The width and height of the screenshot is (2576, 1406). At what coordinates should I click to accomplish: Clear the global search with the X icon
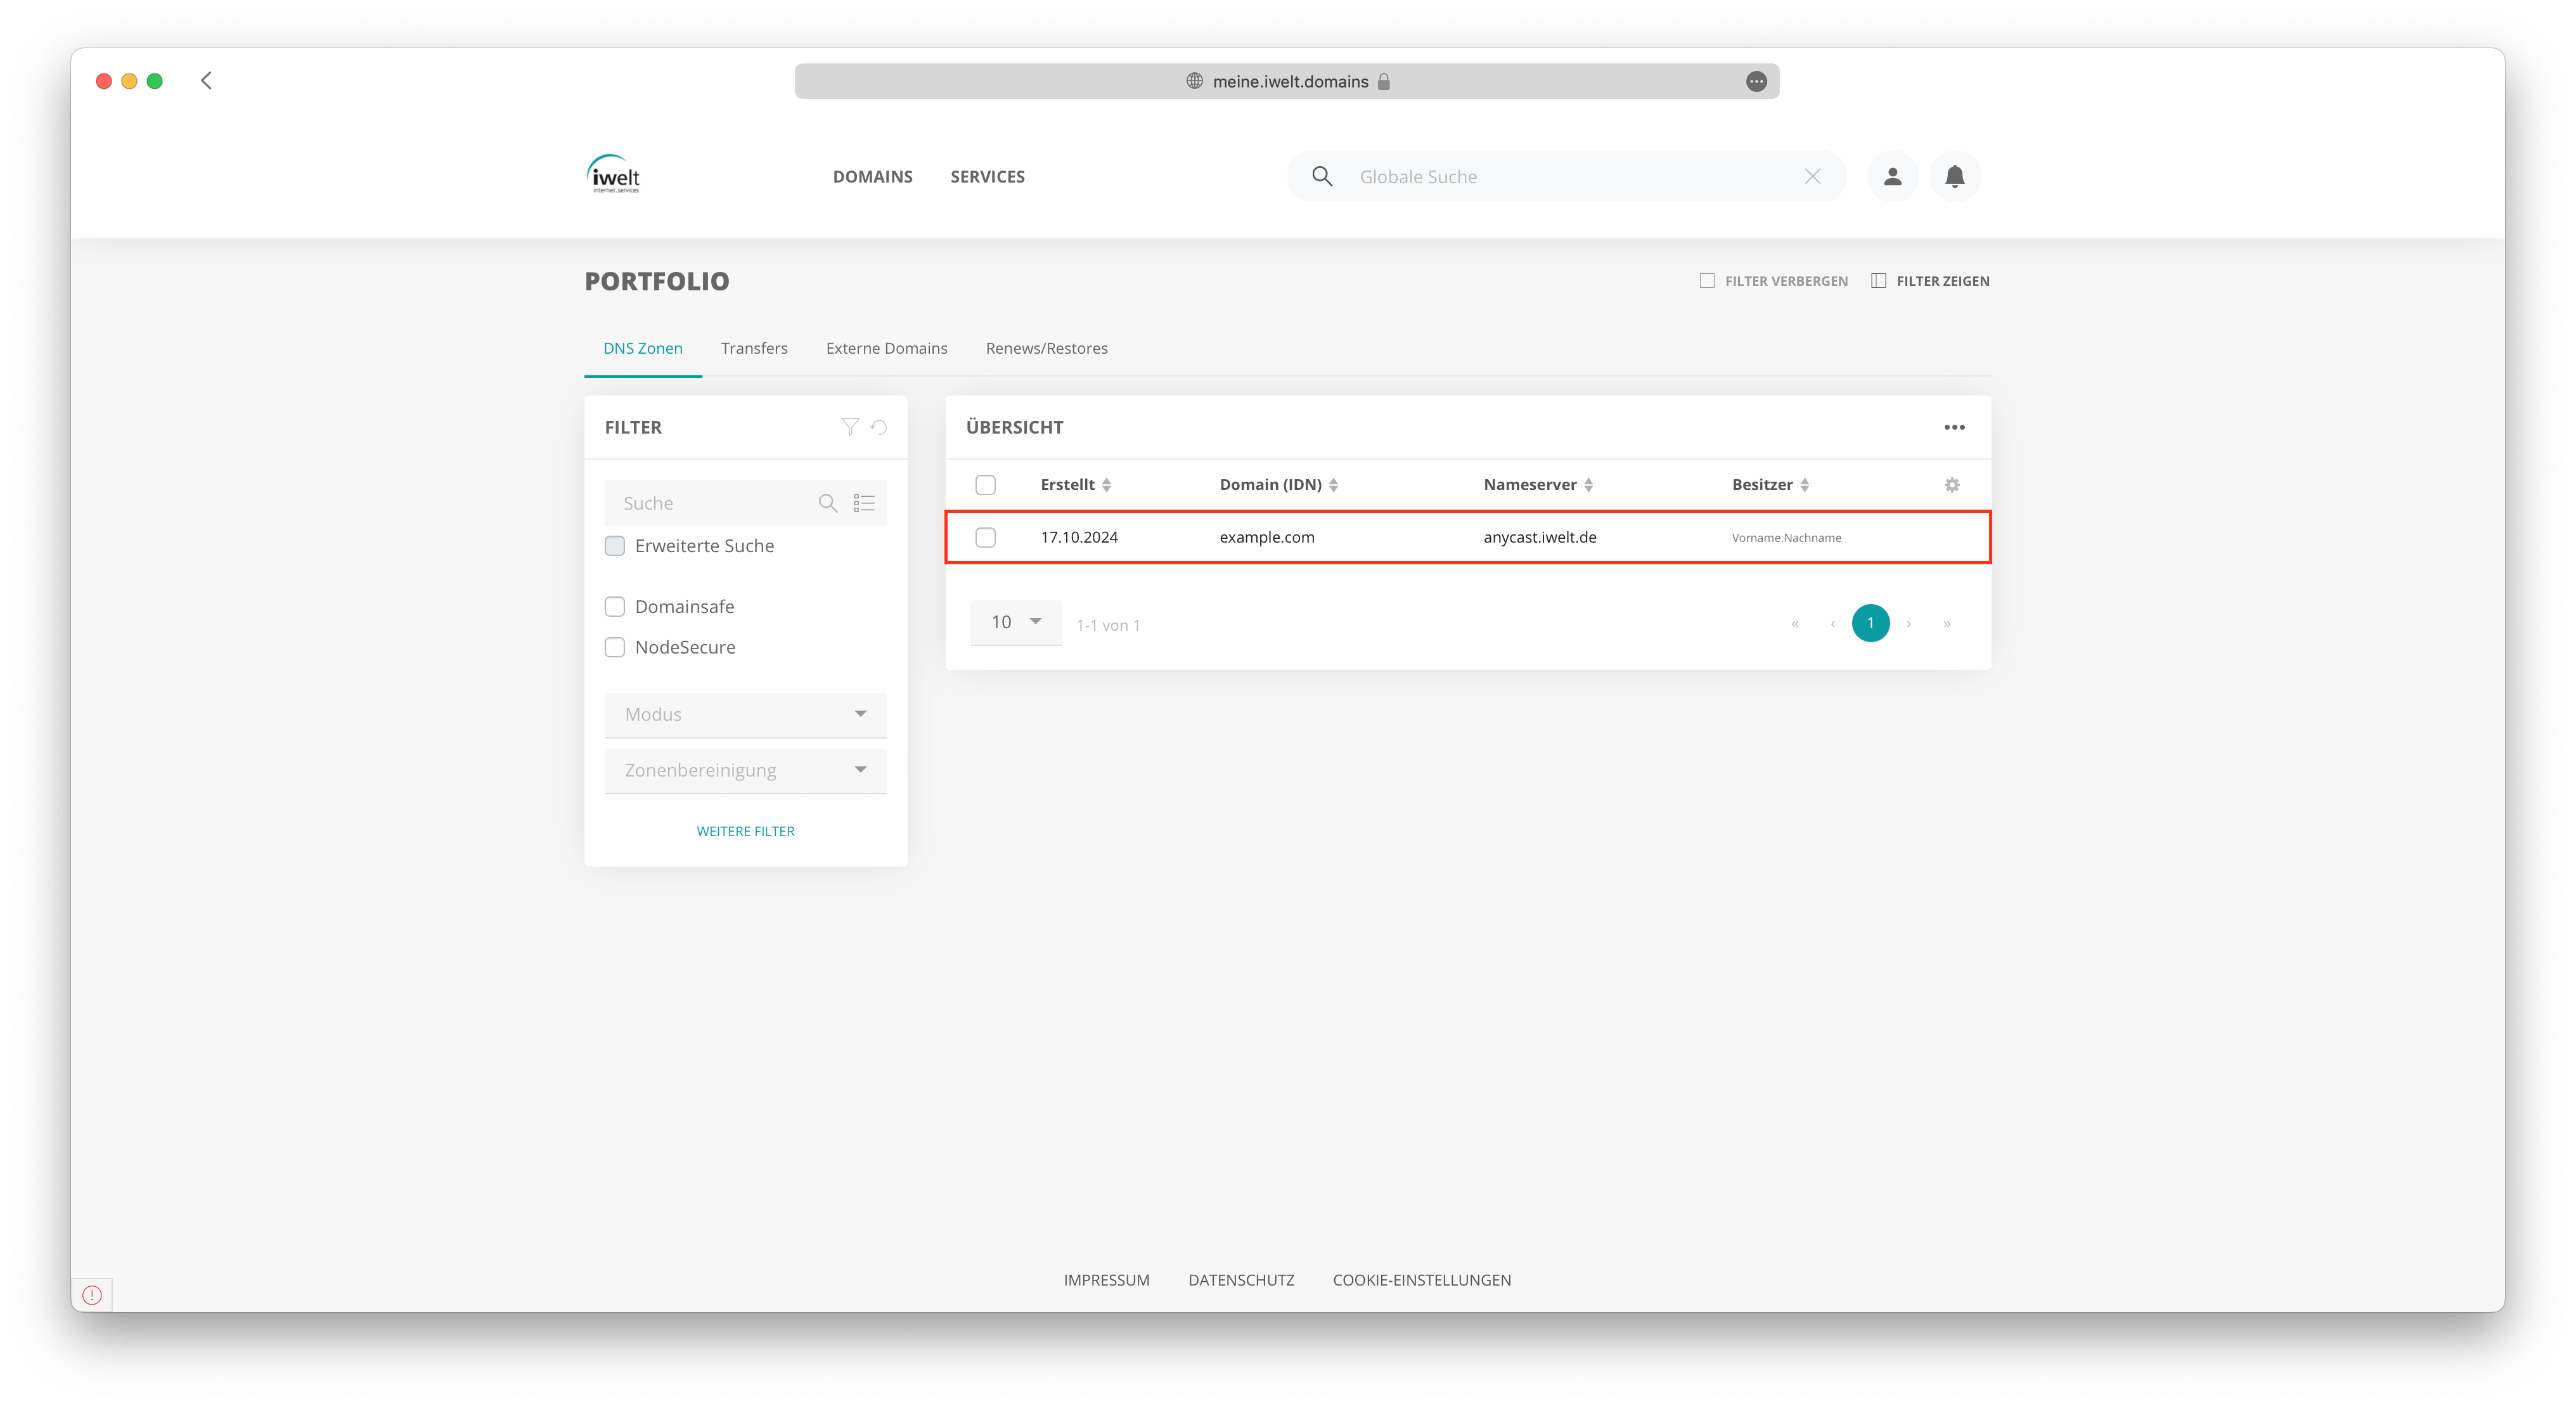[x=1812, y=176]
